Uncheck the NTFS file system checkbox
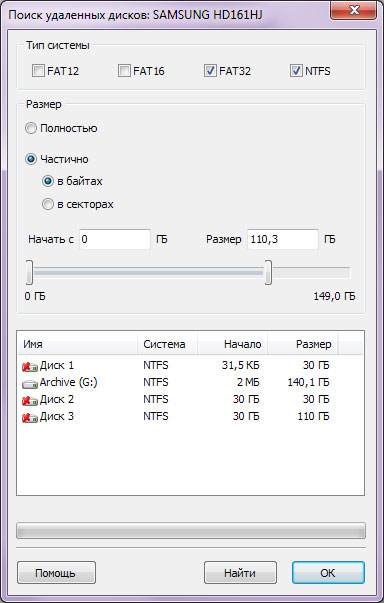Viewport: 384px width, 603px height. click(296, 71)
